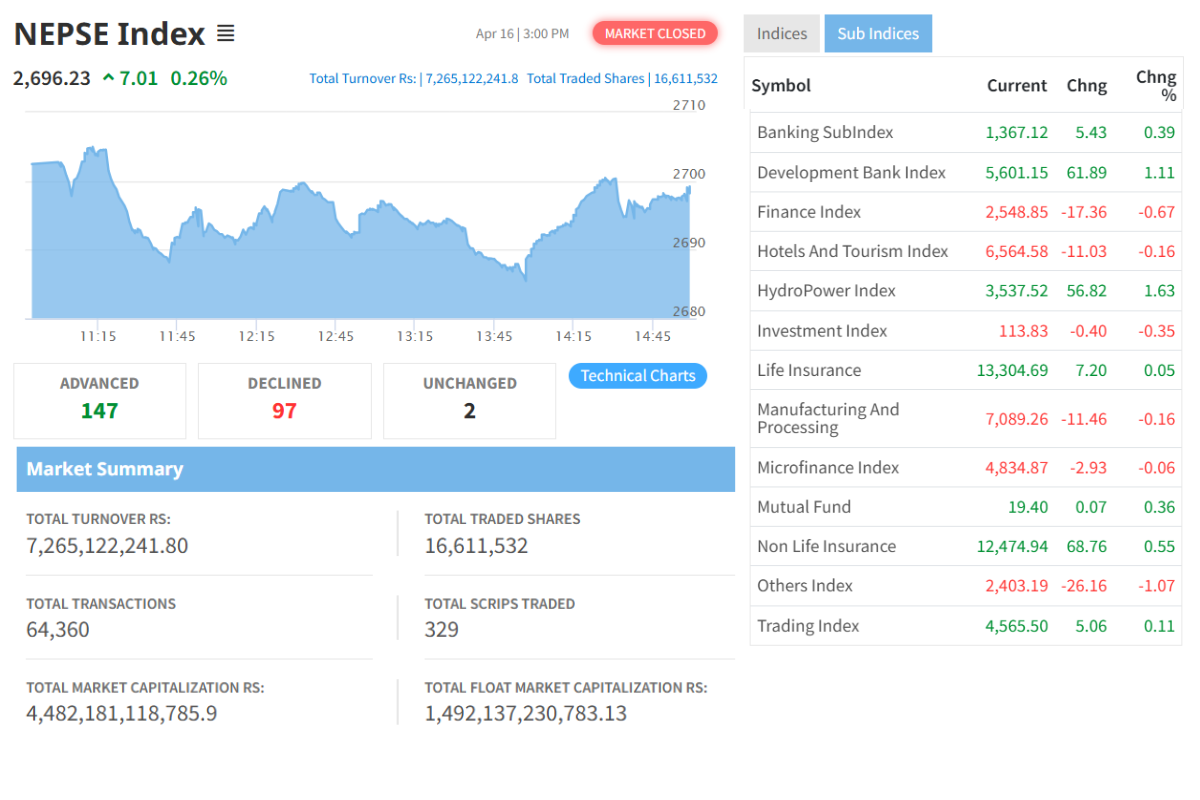Click the Development Bank change 61.89

(x=1087, y=172)
